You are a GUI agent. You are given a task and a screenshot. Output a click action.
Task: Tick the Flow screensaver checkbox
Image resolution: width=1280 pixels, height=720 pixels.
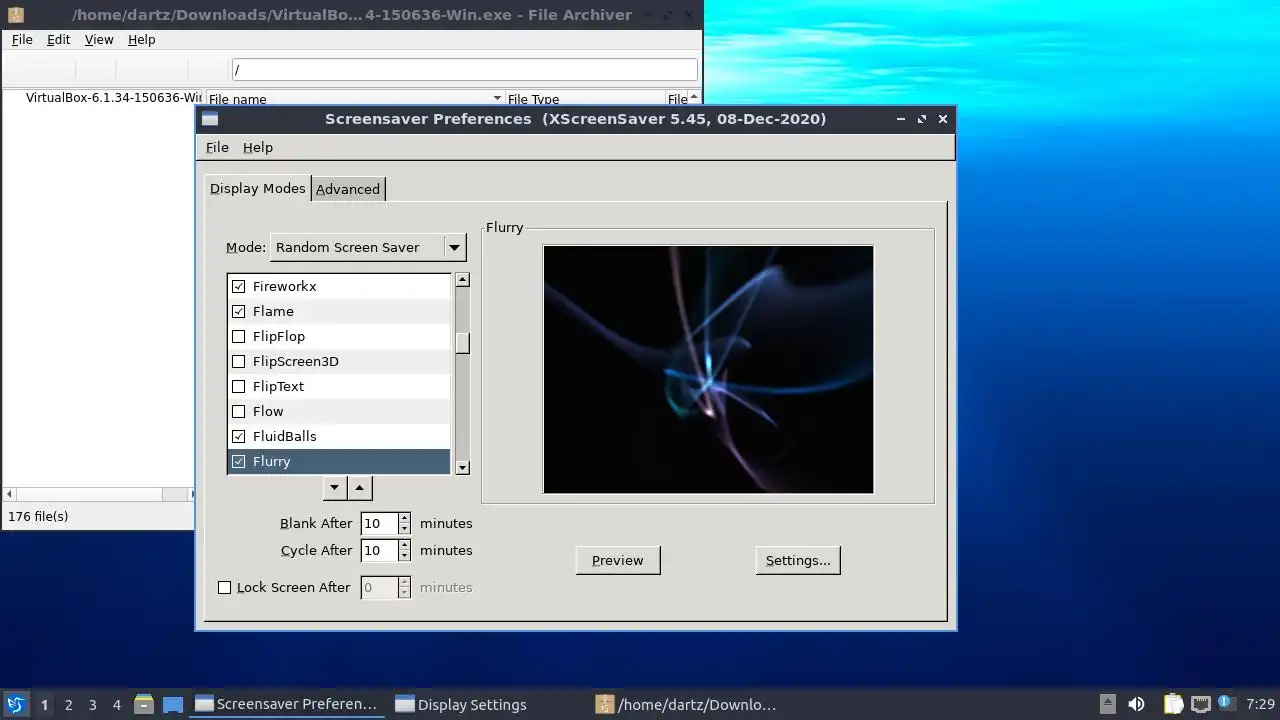[x=238, y=411]
